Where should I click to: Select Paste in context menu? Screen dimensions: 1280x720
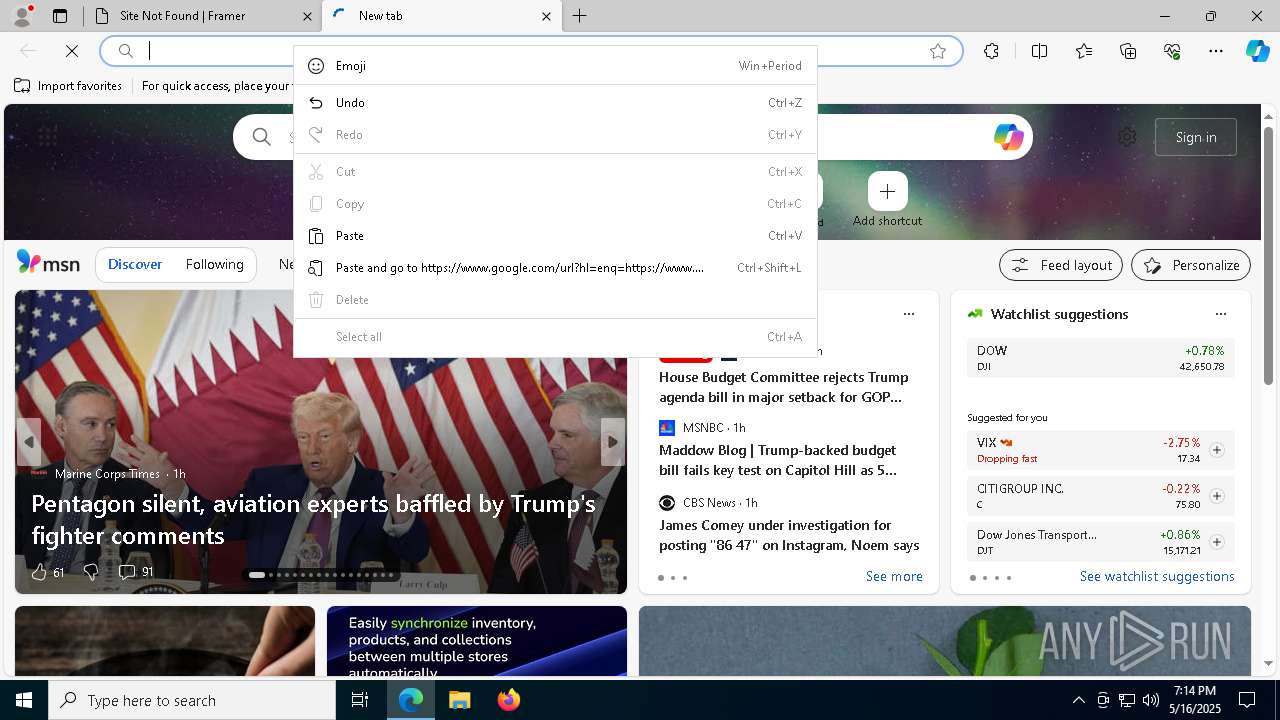click(555, 236)
